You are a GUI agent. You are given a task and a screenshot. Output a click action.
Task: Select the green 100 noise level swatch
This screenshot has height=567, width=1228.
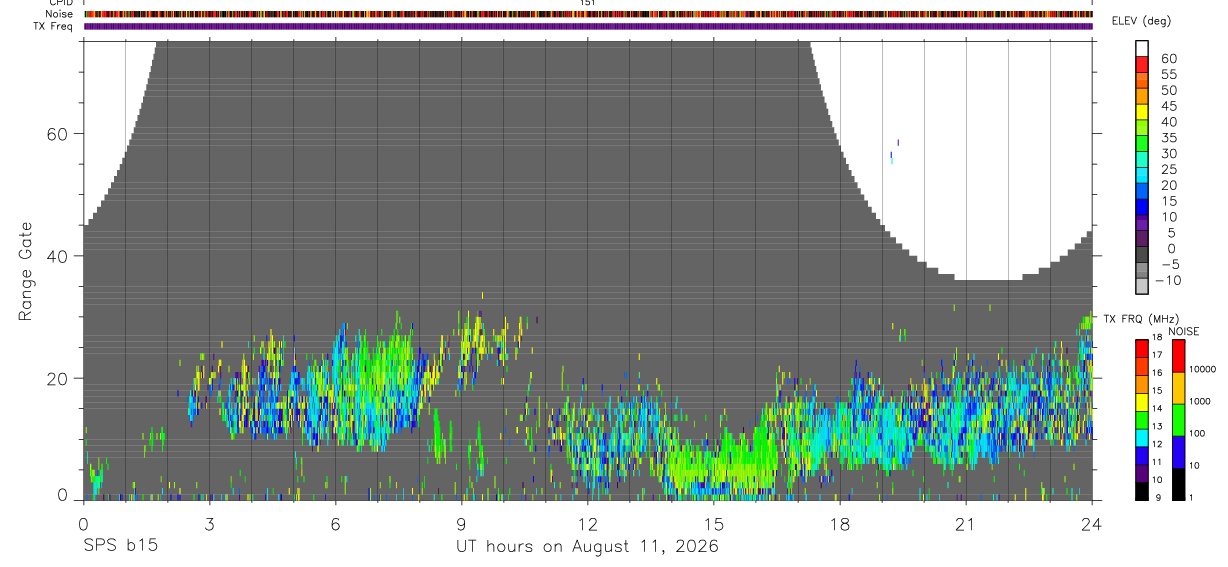pyautogui.click(x=1177, y=420)
